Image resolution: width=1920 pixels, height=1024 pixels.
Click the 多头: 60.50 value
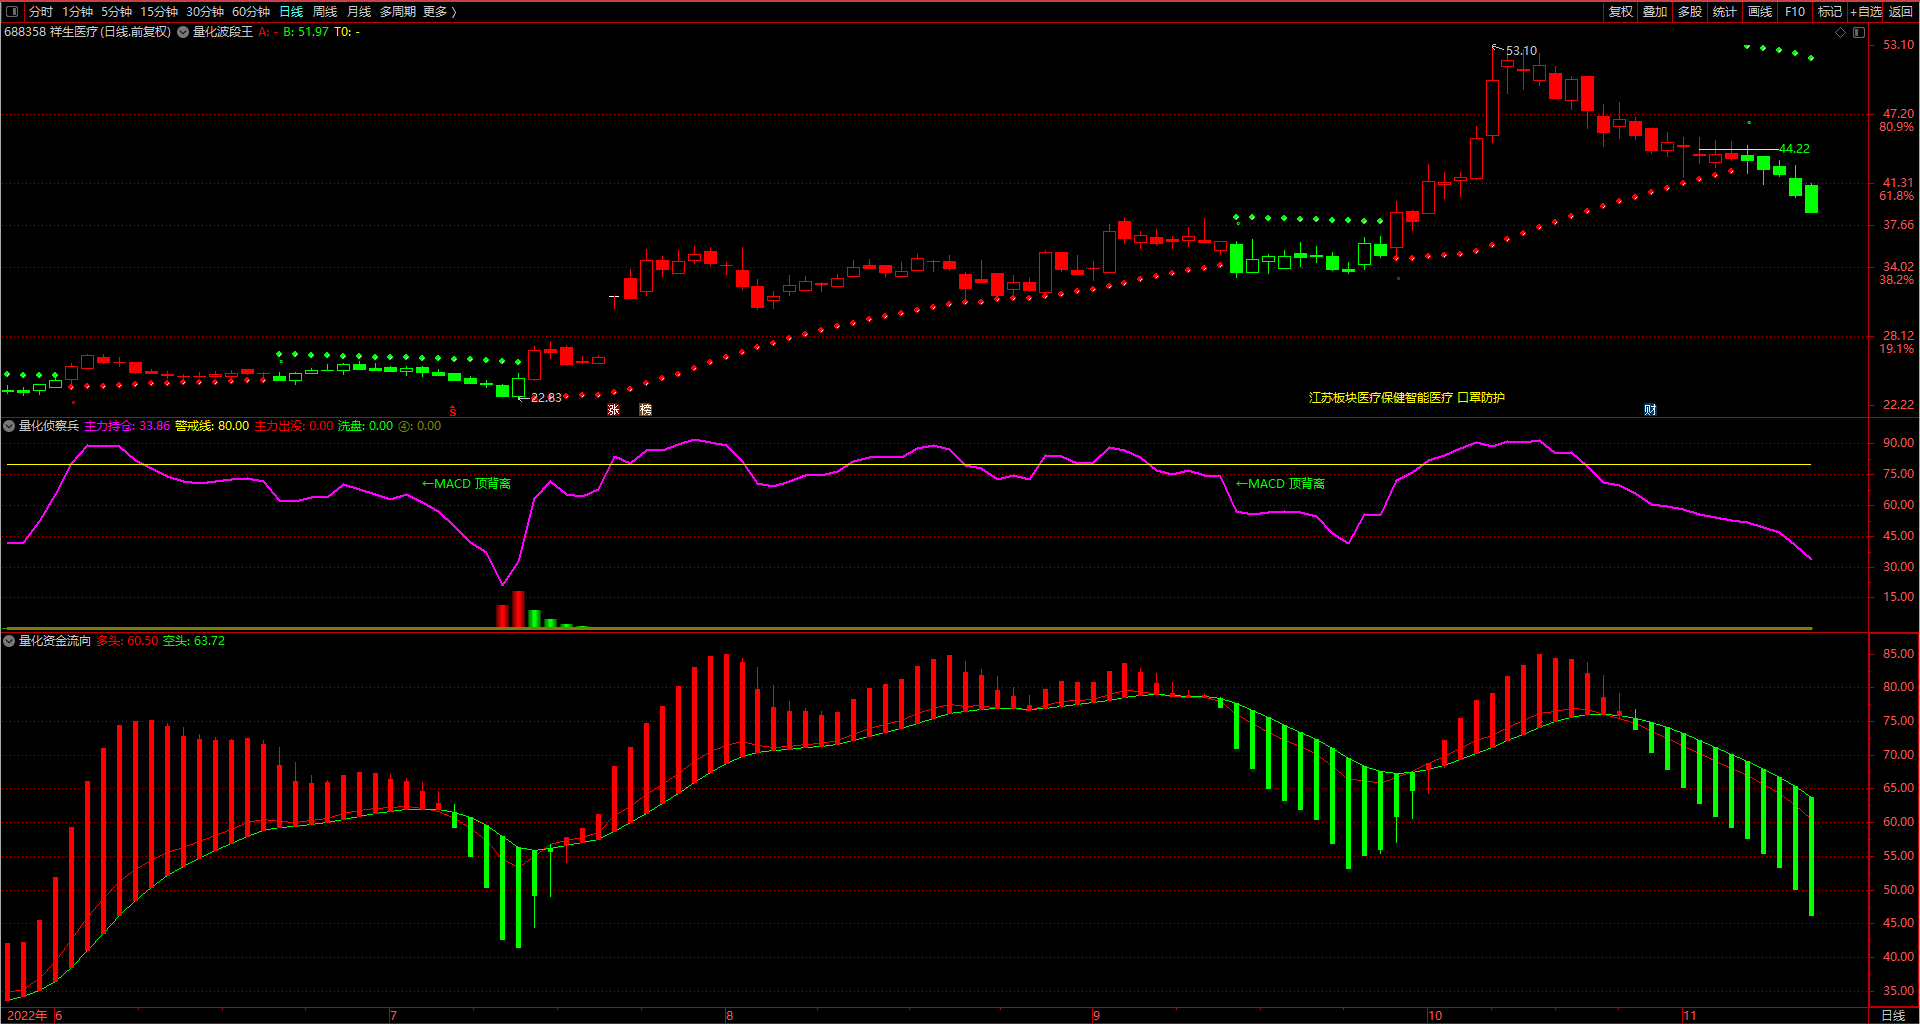(x=127, y=641)
